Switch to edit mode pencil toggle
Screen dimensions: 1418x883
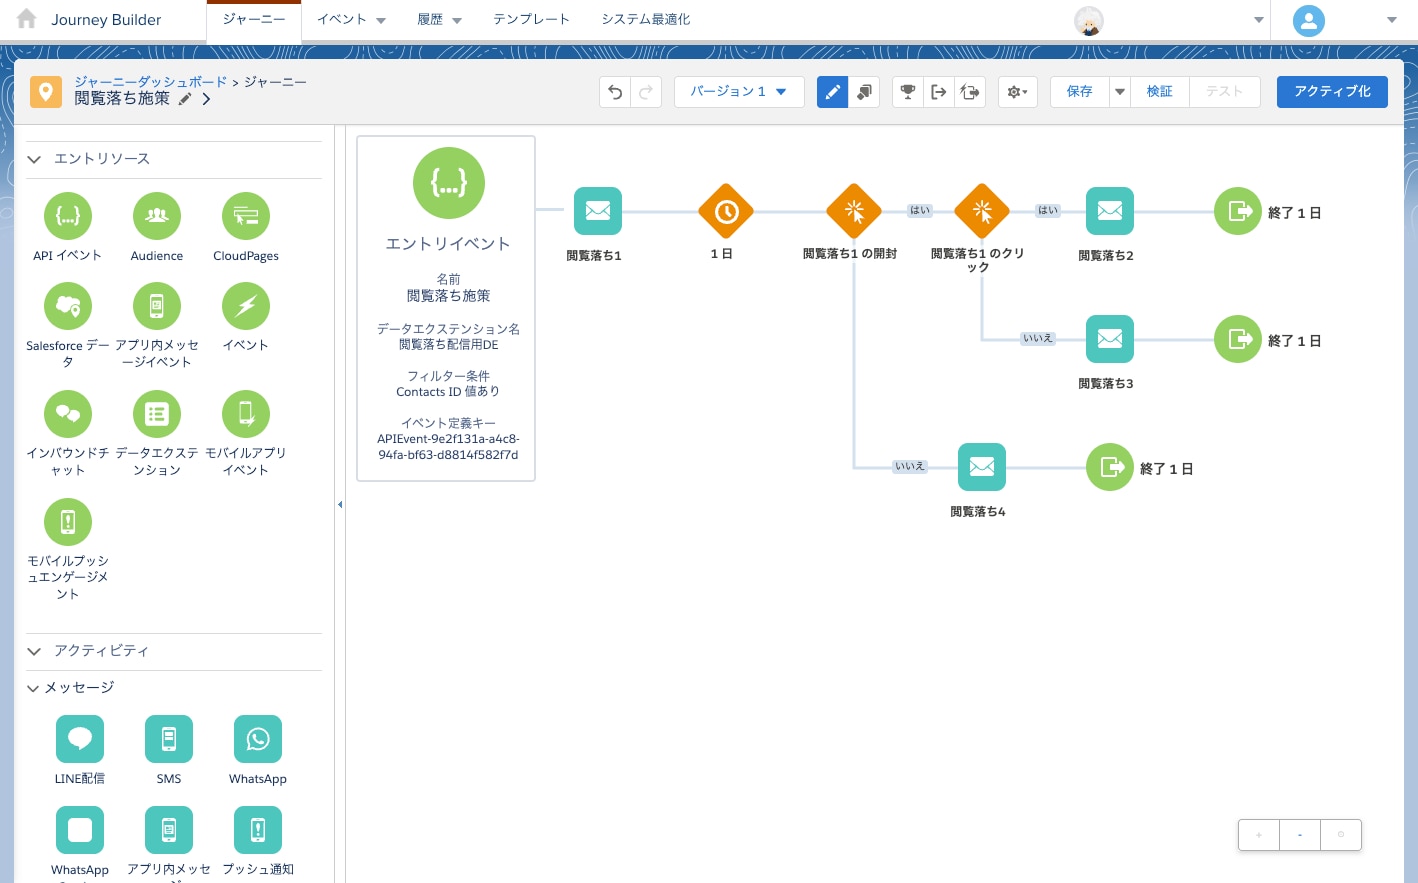pos(832,92)
